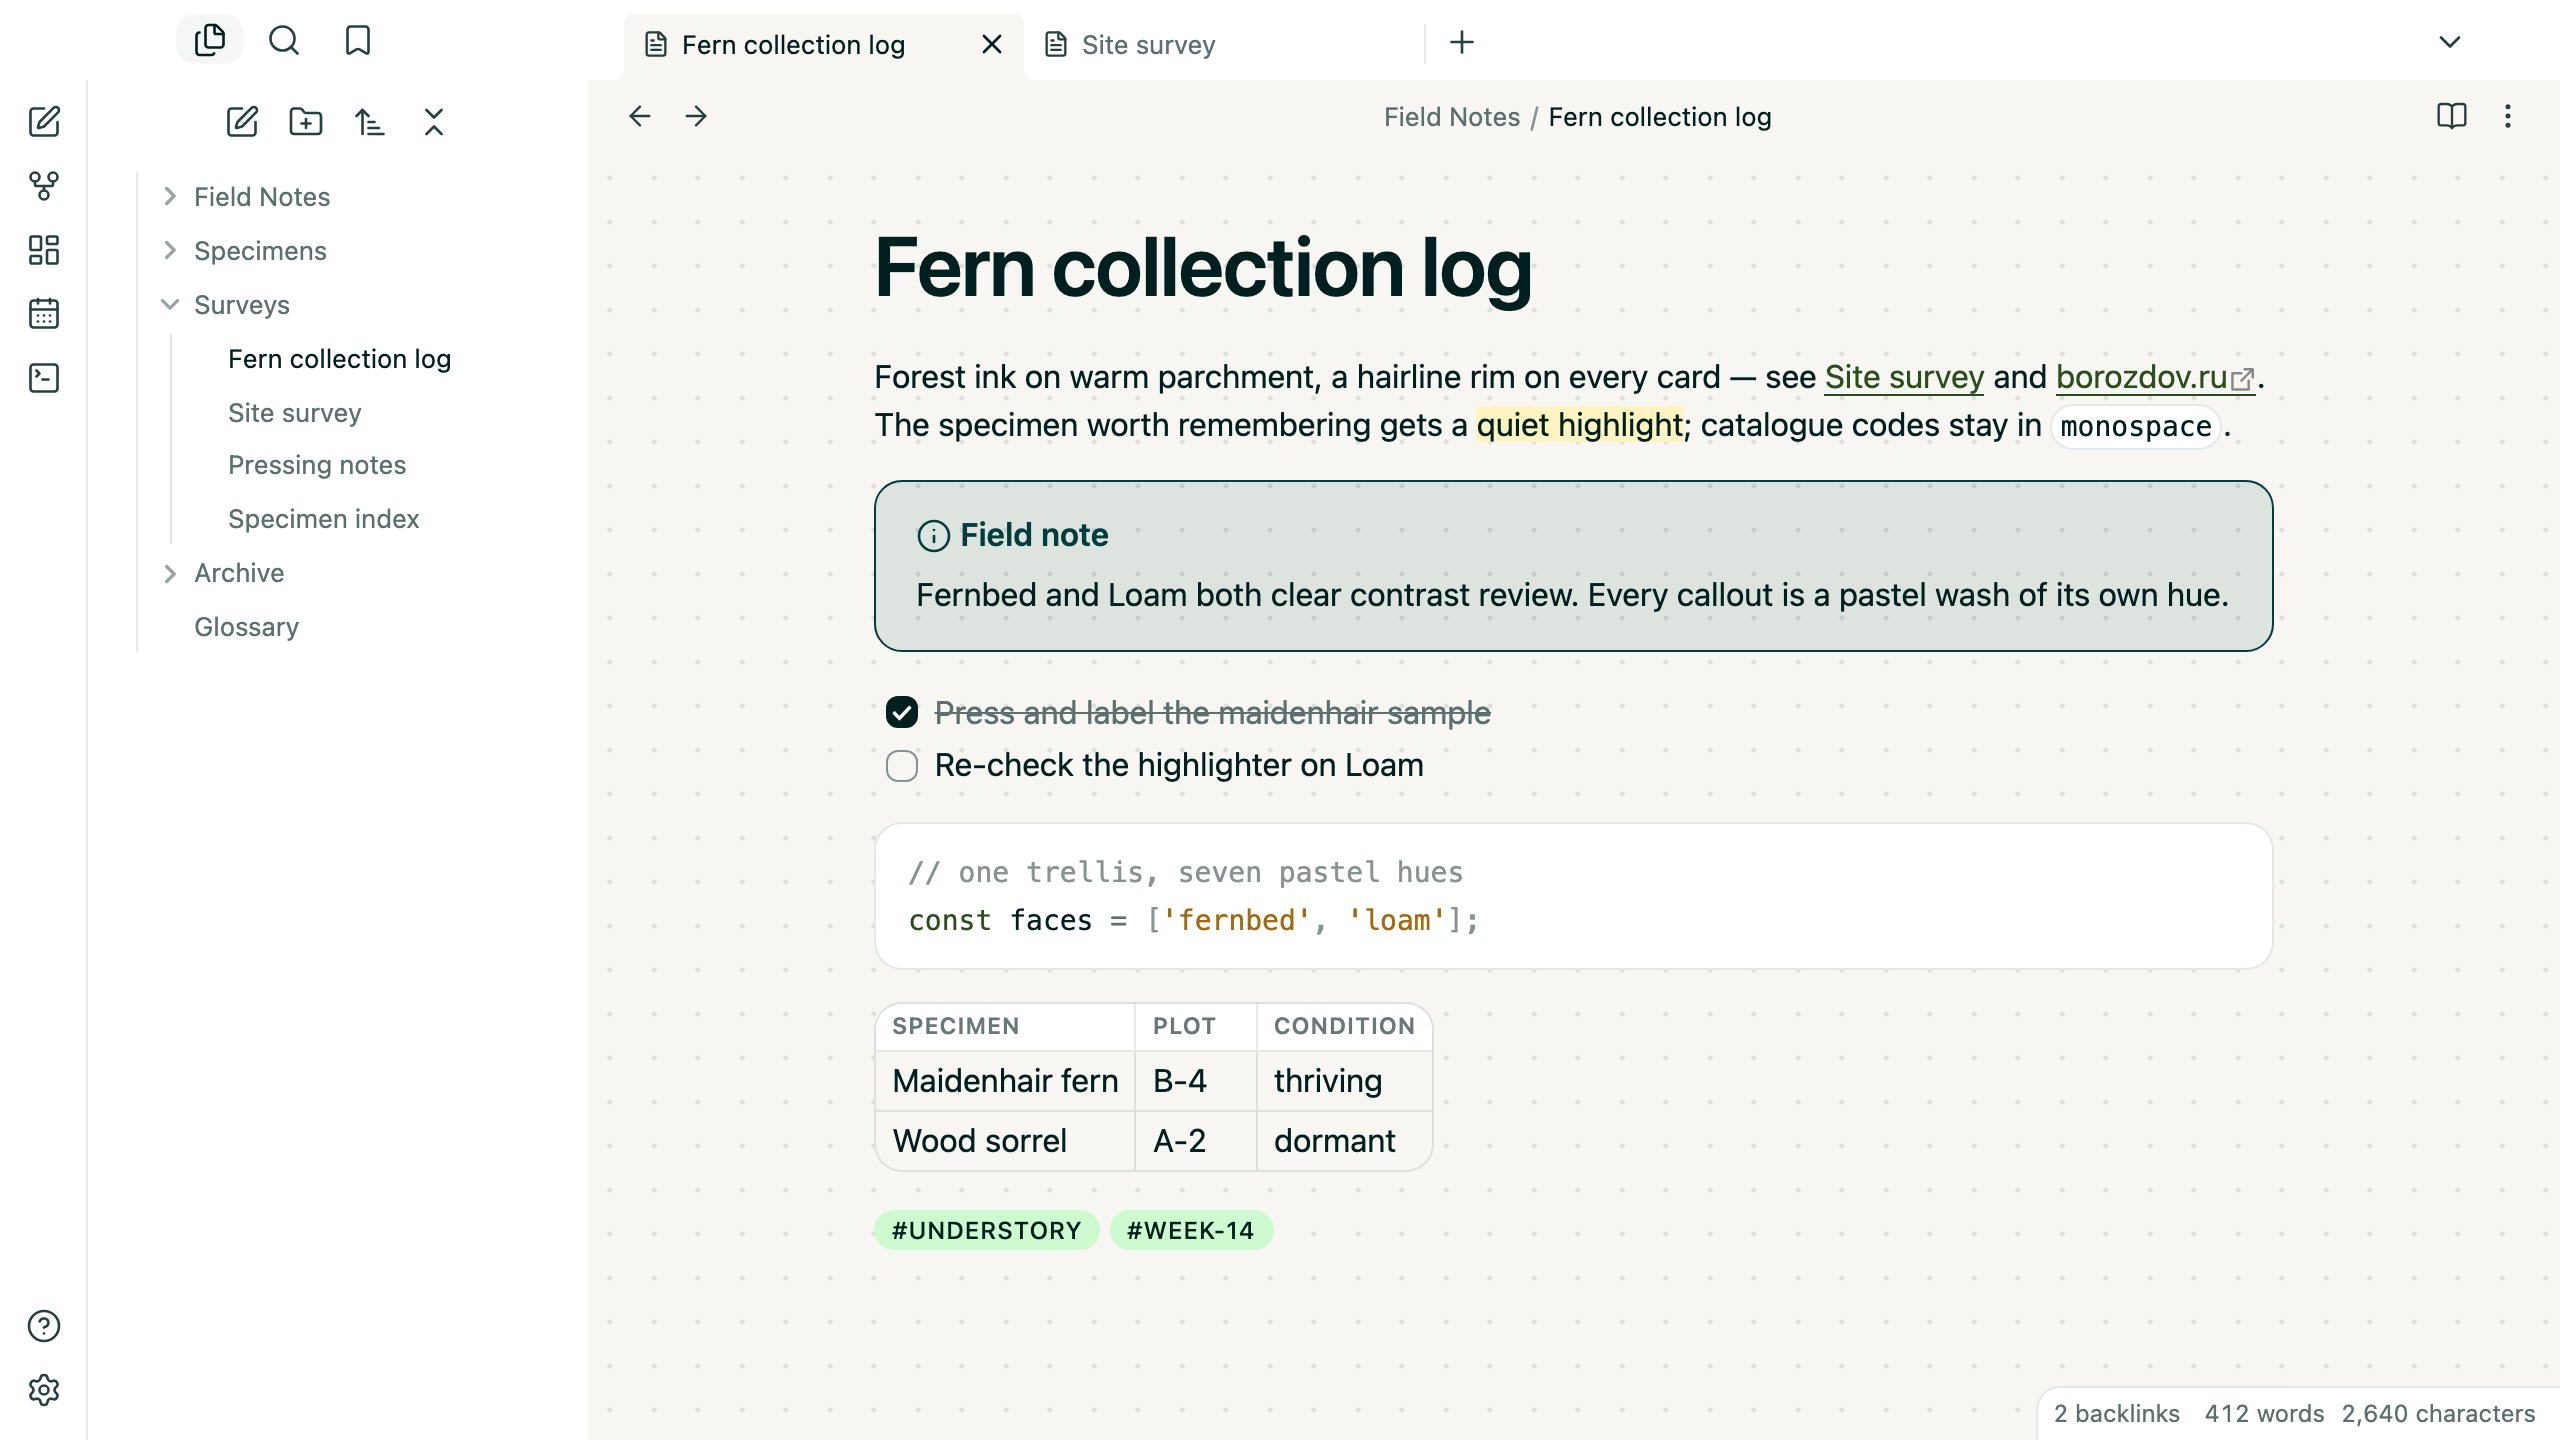Open command palette terminal icon
The image size is (2560, 1440).
coord(44,378)
